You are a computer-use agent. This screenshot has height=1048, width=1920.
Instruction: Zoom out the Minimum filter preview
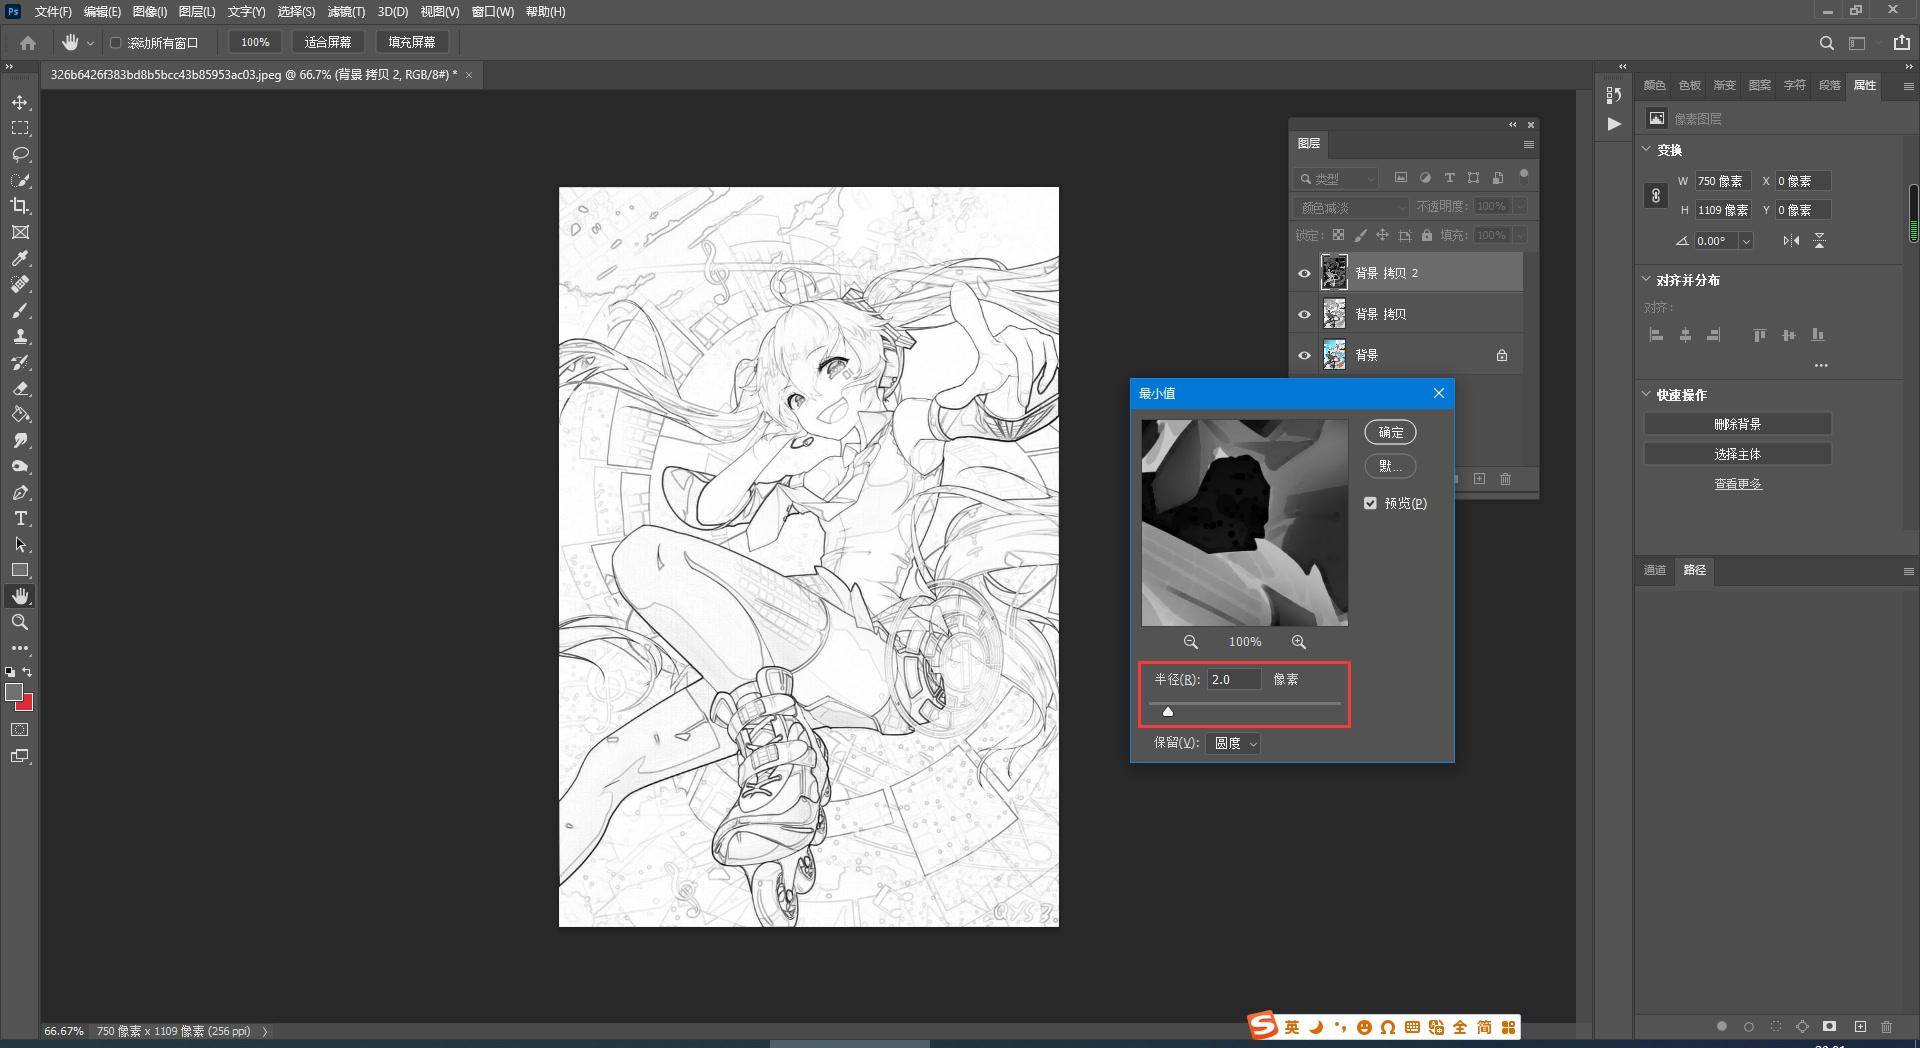1190,642
